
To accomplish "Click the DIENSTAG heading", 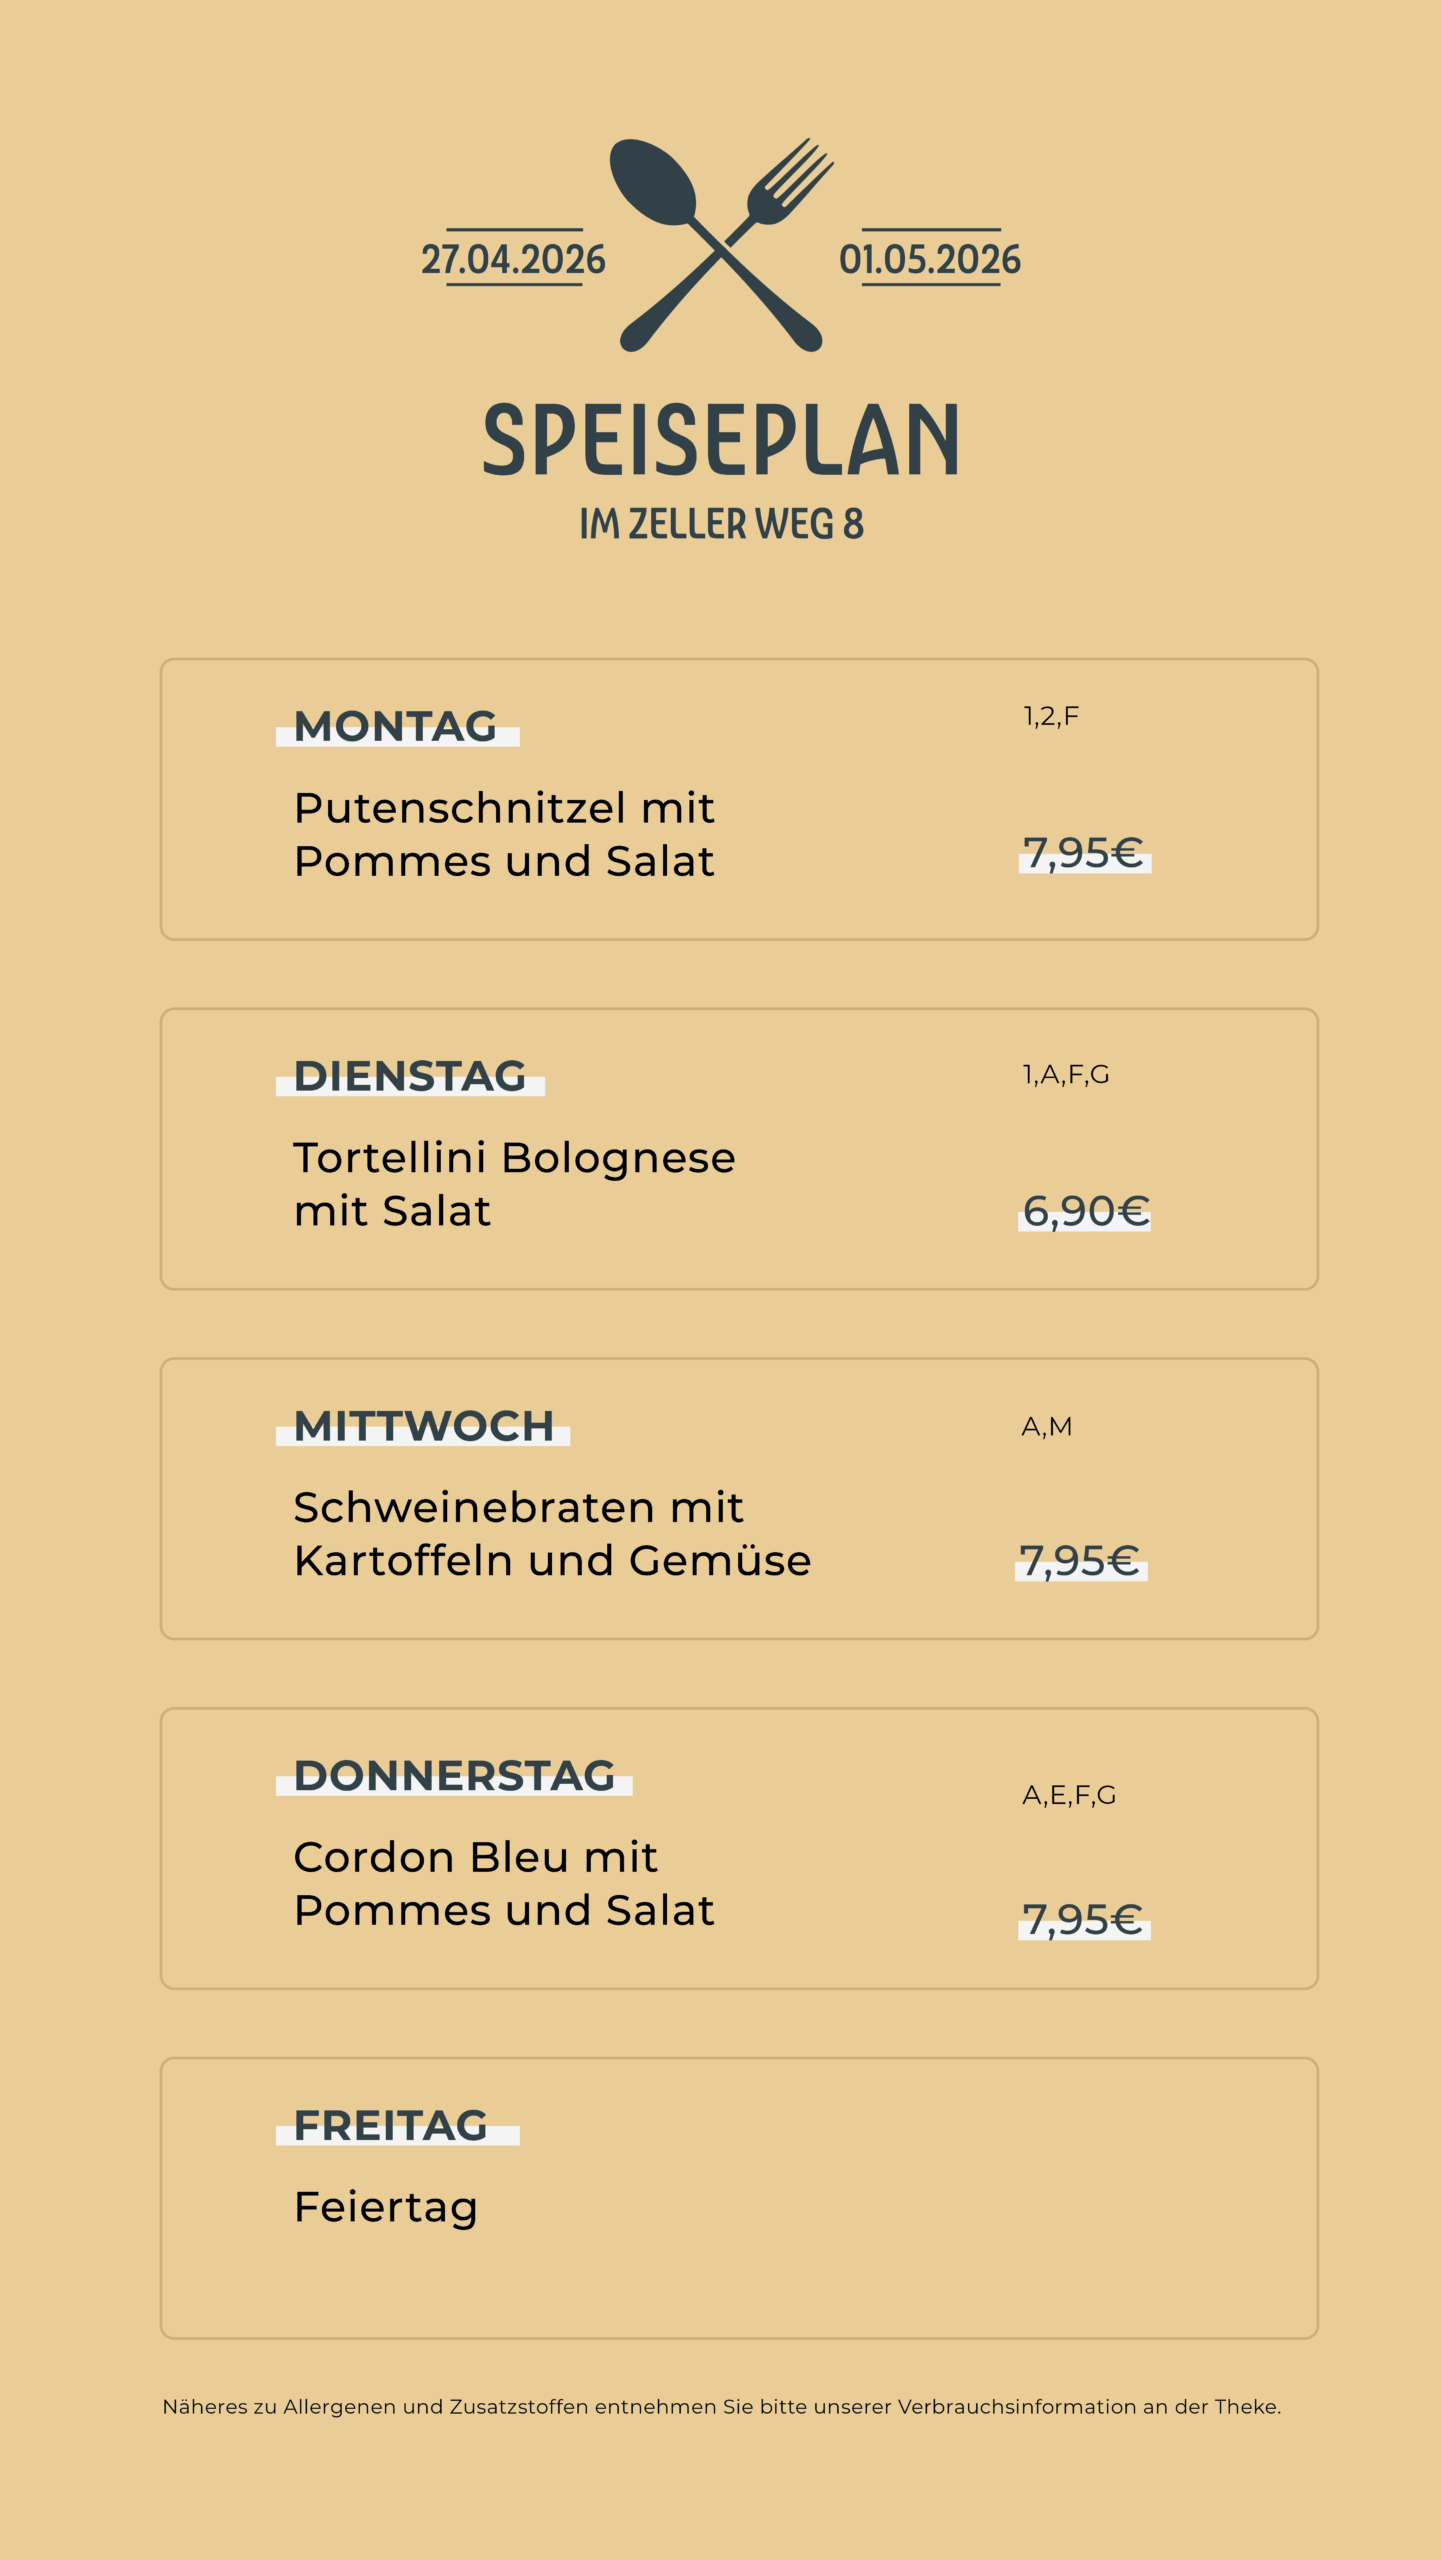I will point(410,1077).
